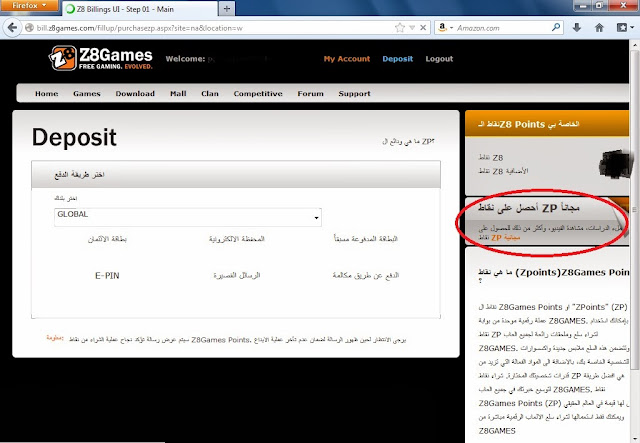Choose the البطاقة المدفوعة مسبقاً option
640x443 pixels.
coord(366,239)
